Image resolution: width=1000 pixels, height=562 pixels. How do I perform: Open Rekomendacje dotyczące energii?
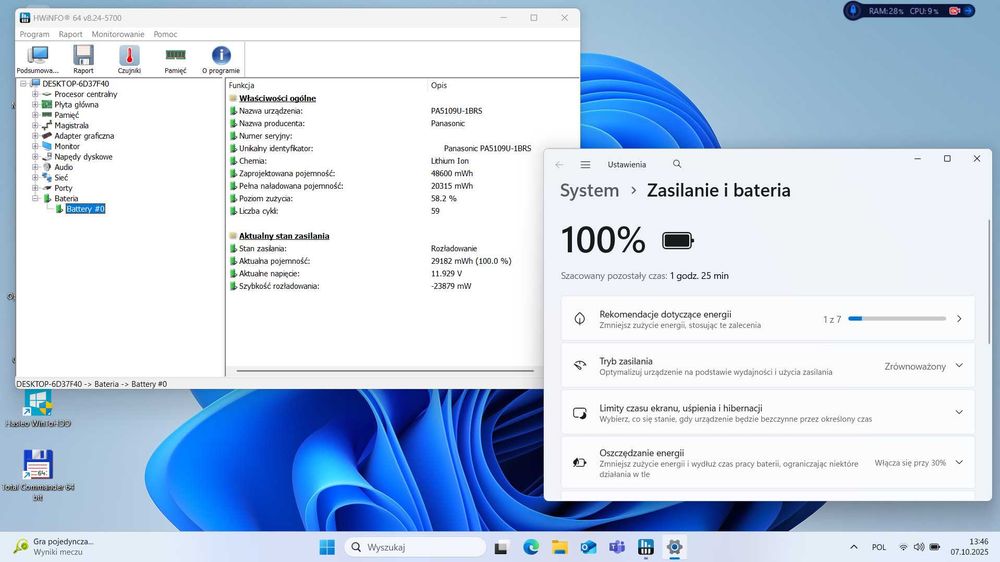click(768, 319)
